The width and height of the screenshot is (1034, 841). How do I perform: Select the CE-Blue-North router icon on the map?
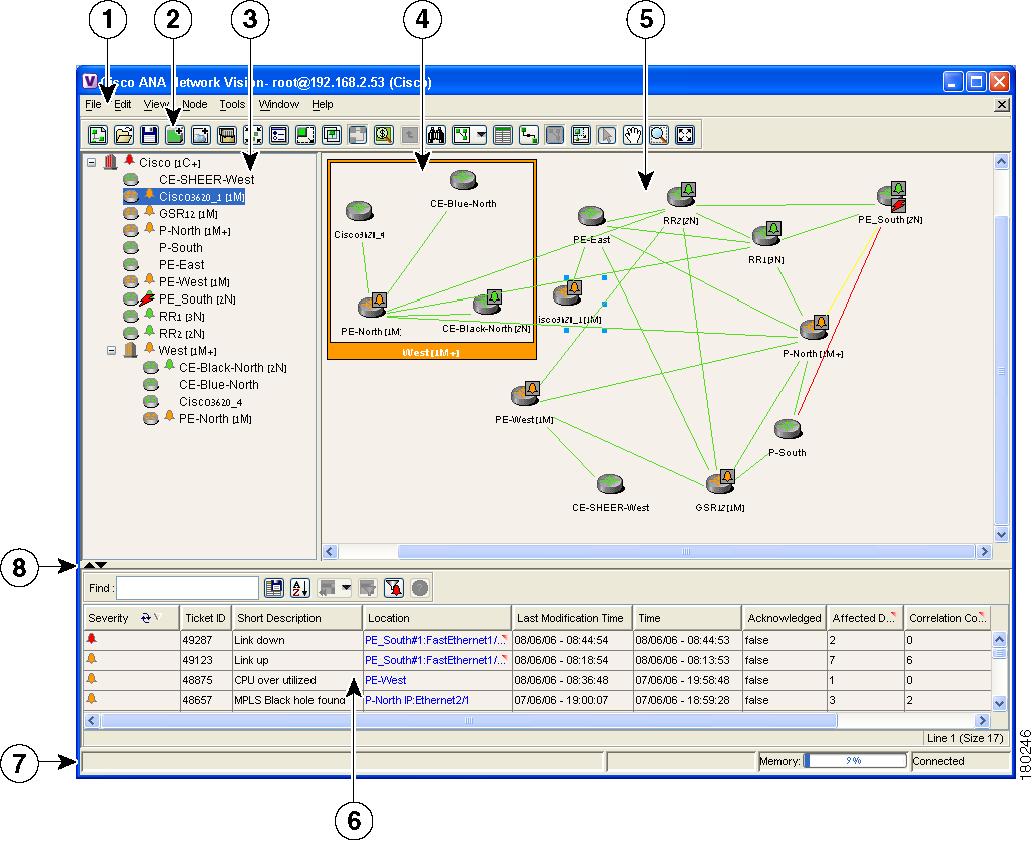pos(464,180)
